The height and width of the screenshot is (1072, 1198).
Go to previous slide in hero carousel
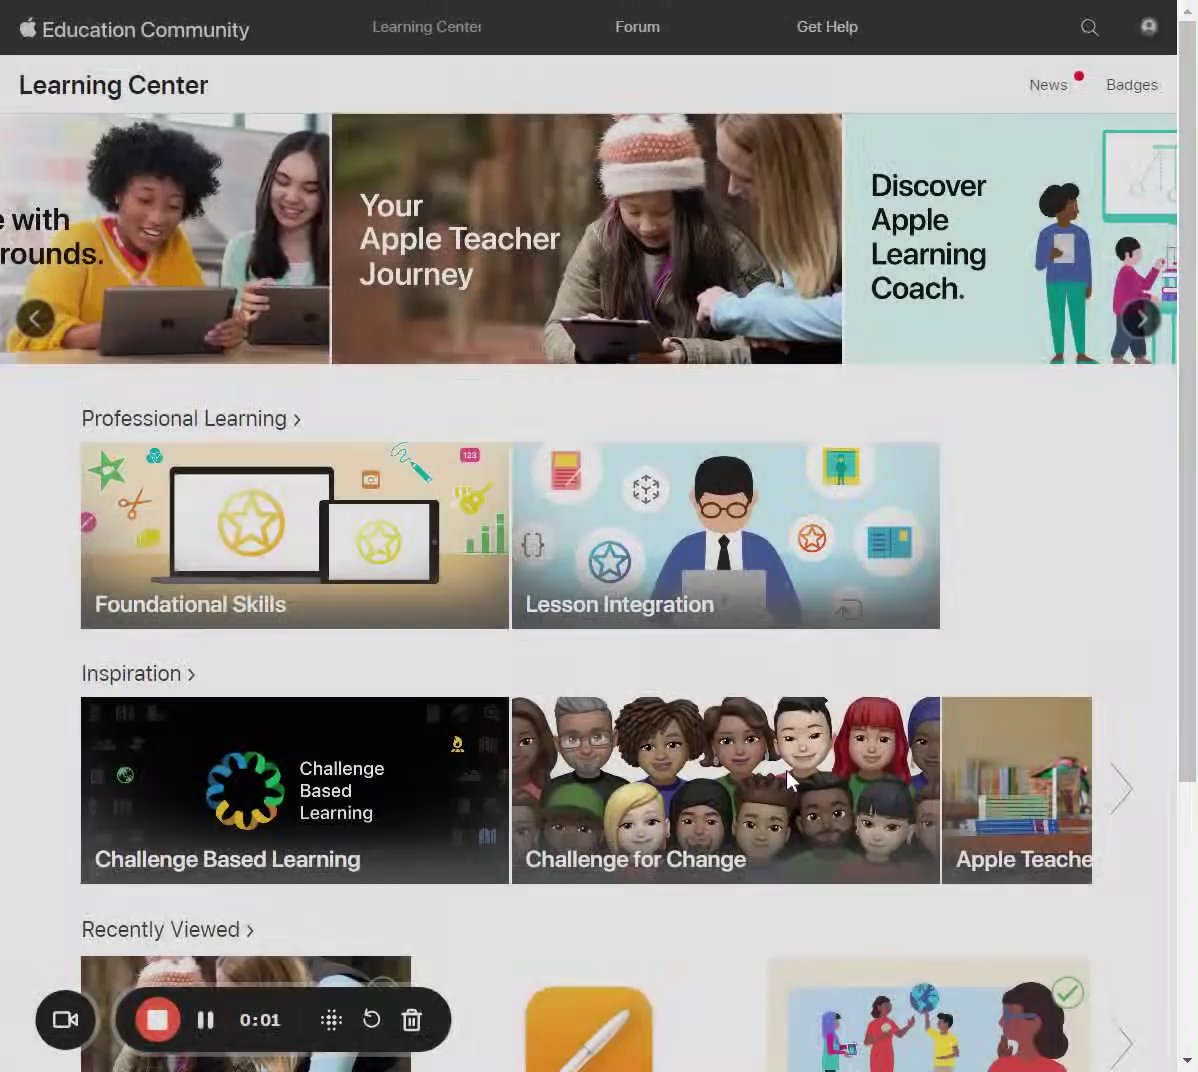click(35, 319)
